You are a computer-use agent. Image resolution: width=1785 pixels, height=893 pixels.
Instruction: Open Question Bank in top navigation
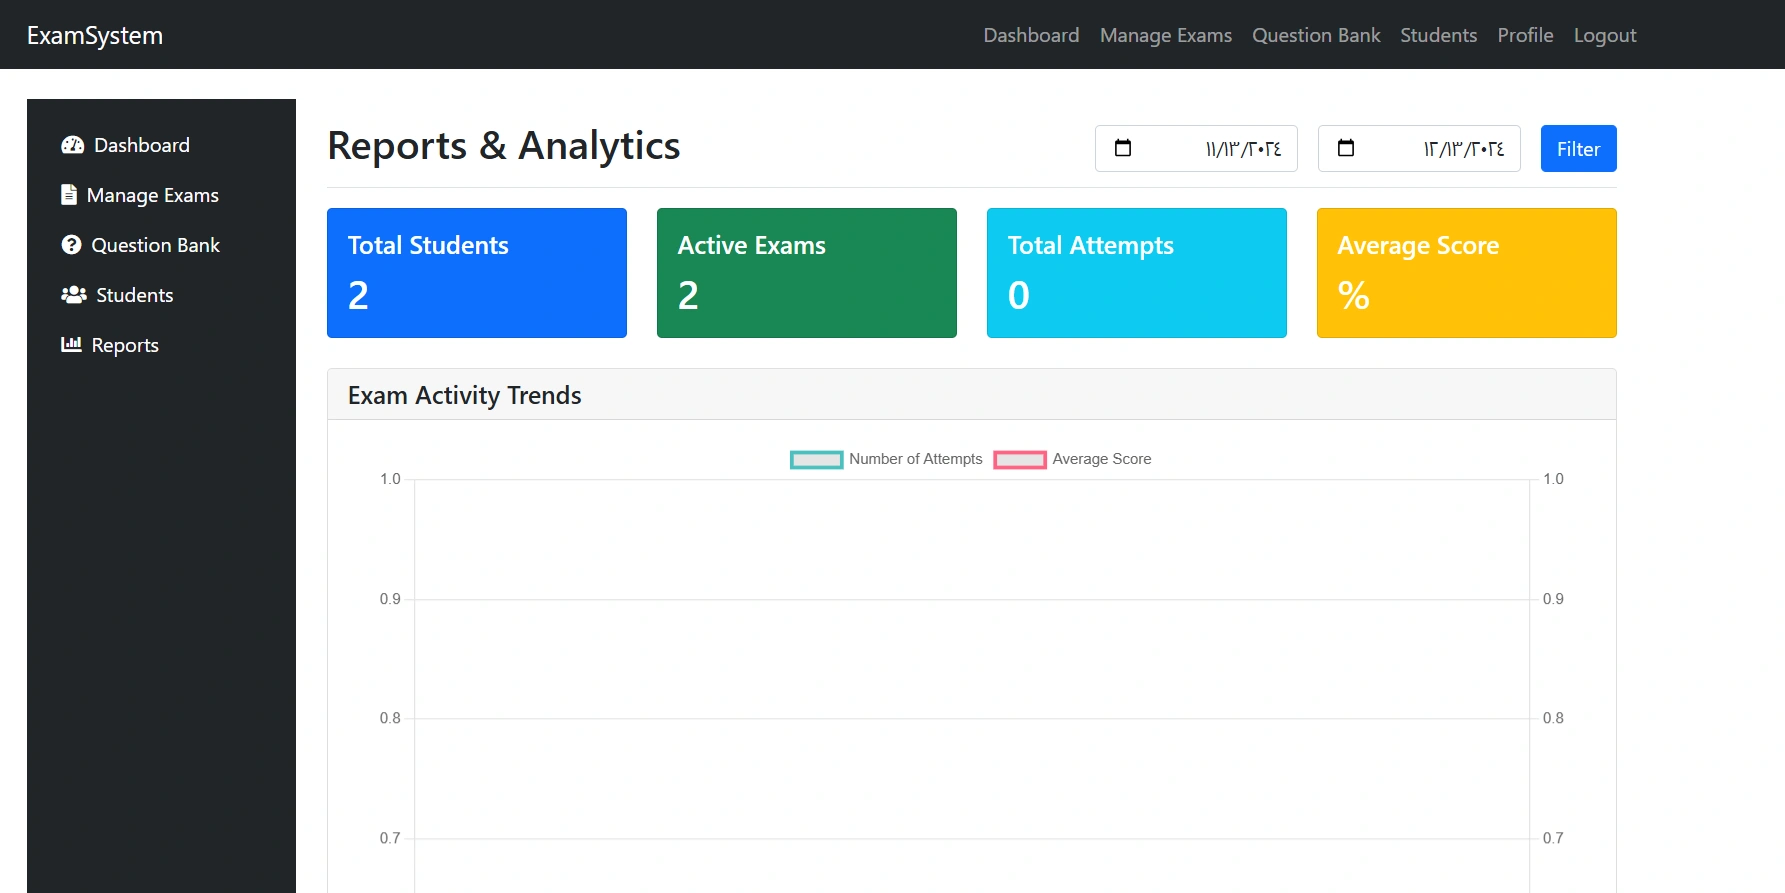pyautogui.click(x=1316, y=35)
